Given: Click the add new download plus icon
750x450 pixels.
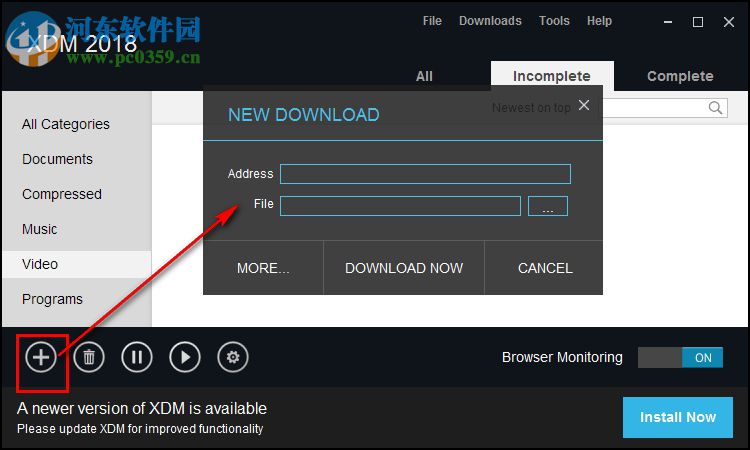Looking at the screenshot, I should point(41,357).
